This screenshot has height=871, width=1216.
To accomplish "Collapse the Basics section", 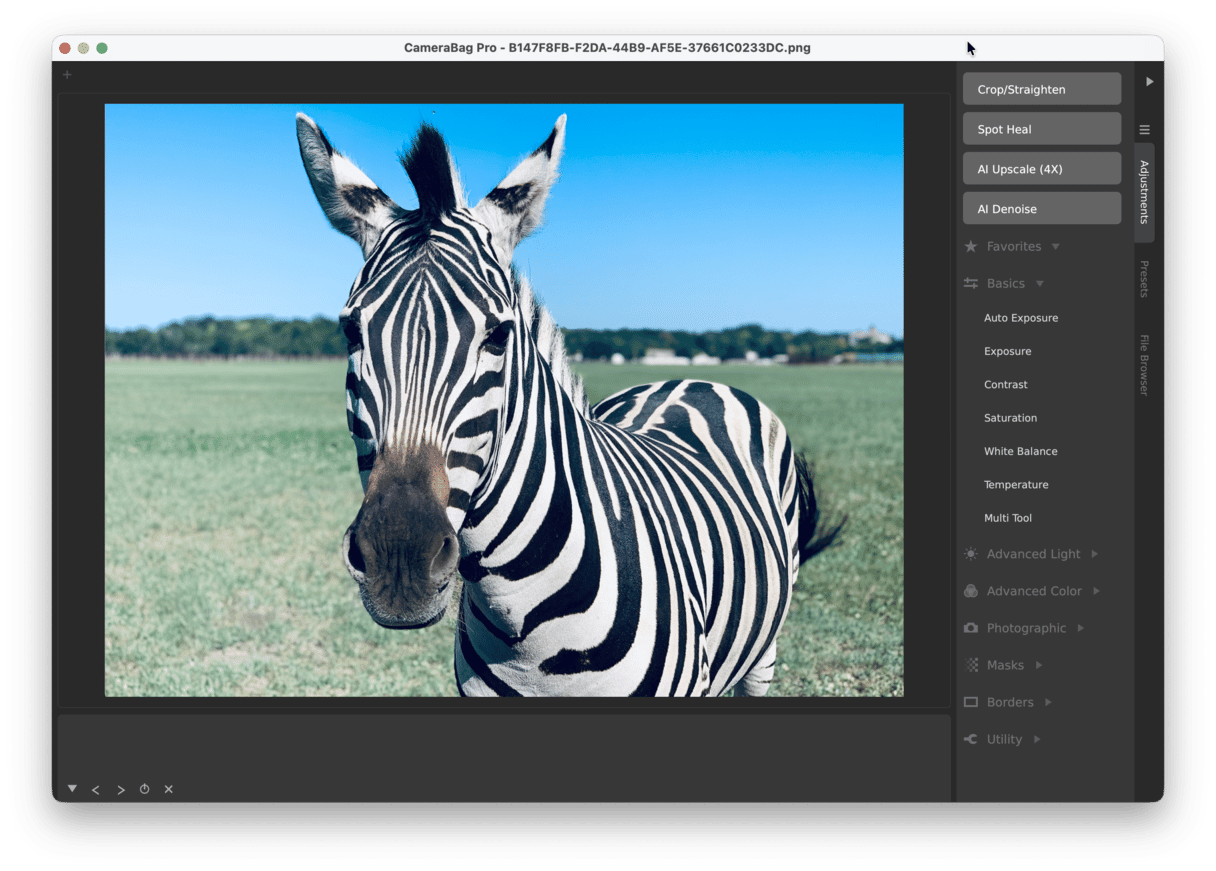I will (1004, 283).
